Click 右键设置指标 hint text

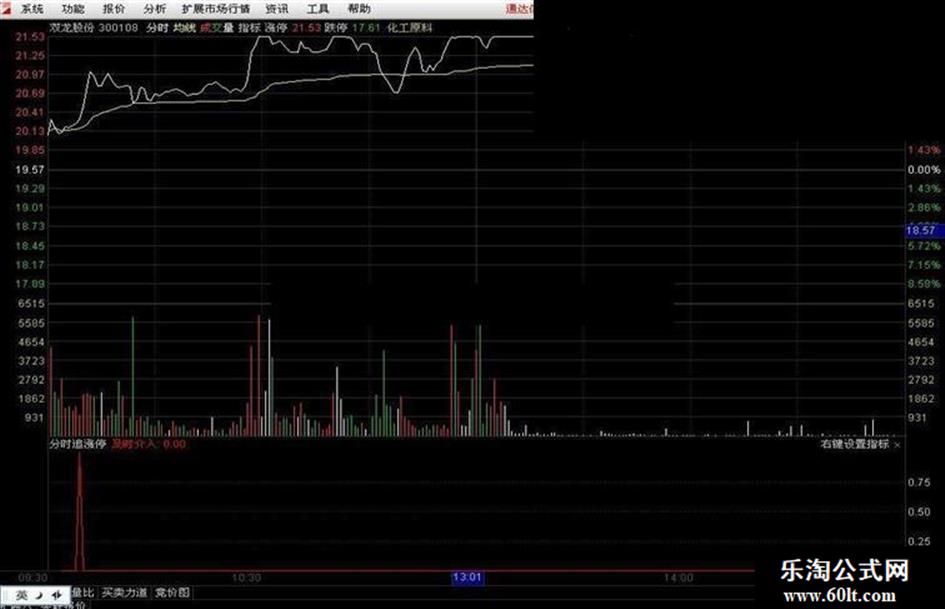(x=855, y=444)
